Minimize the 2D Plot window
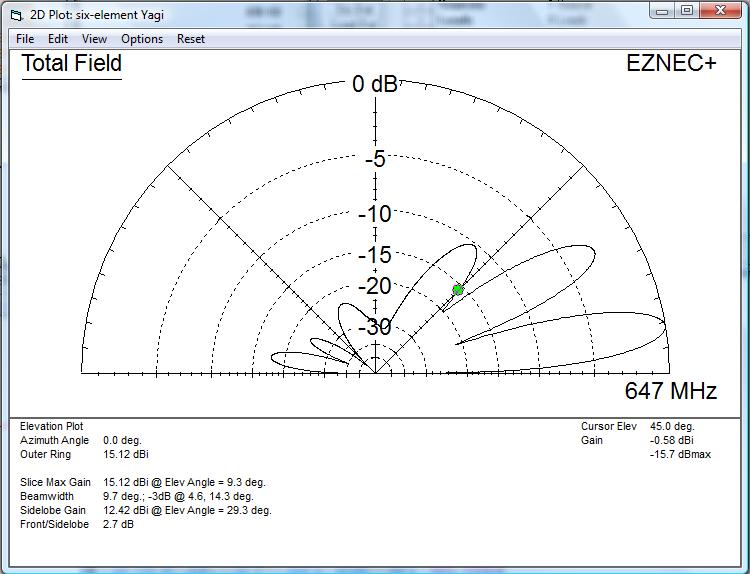This screenshot has width=750, height=574. point(662,11)
